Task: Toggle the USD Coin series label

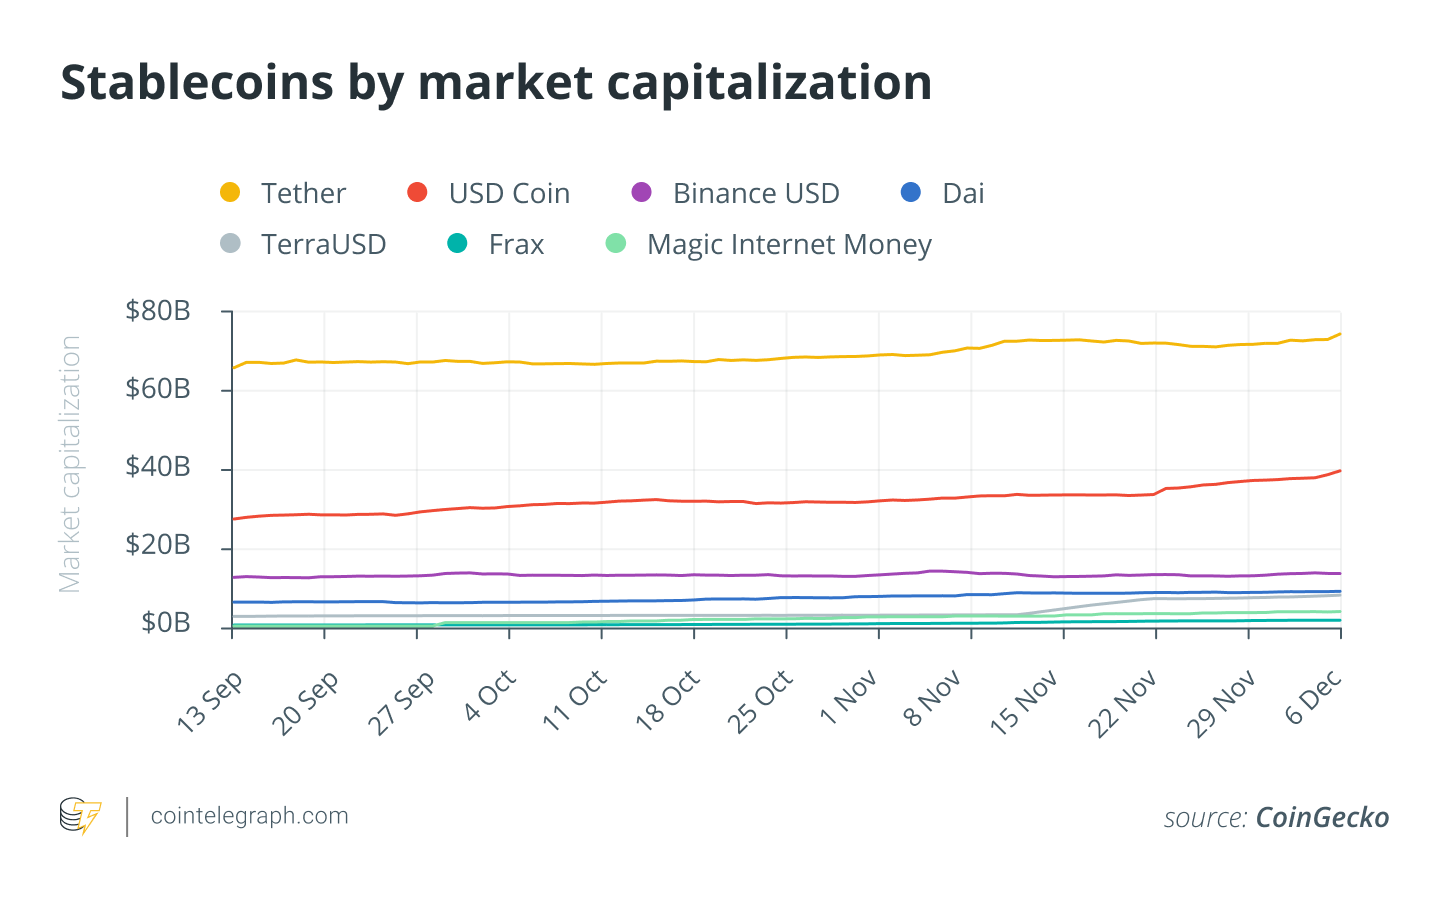Action: click(509, 193)
